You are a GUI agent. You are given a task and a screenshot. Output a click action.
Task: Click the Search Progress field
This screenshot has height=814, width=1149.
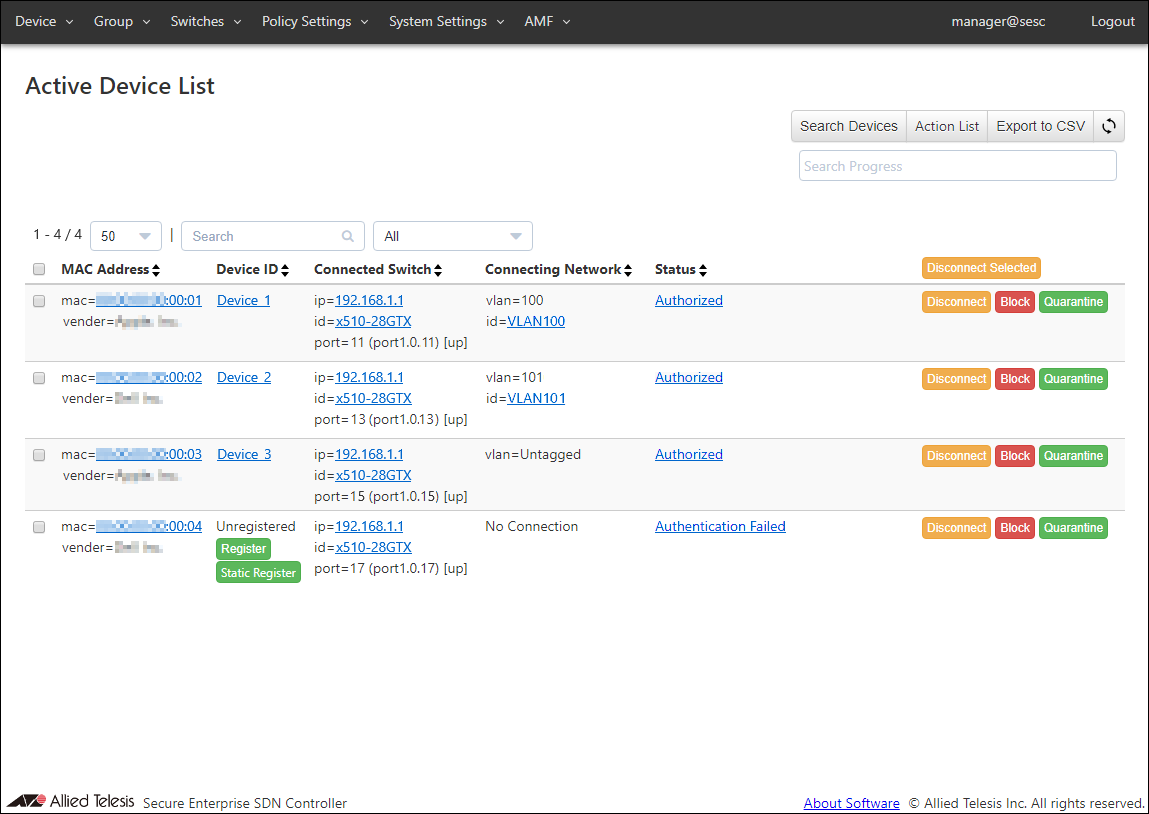click(x=957, y=166)
